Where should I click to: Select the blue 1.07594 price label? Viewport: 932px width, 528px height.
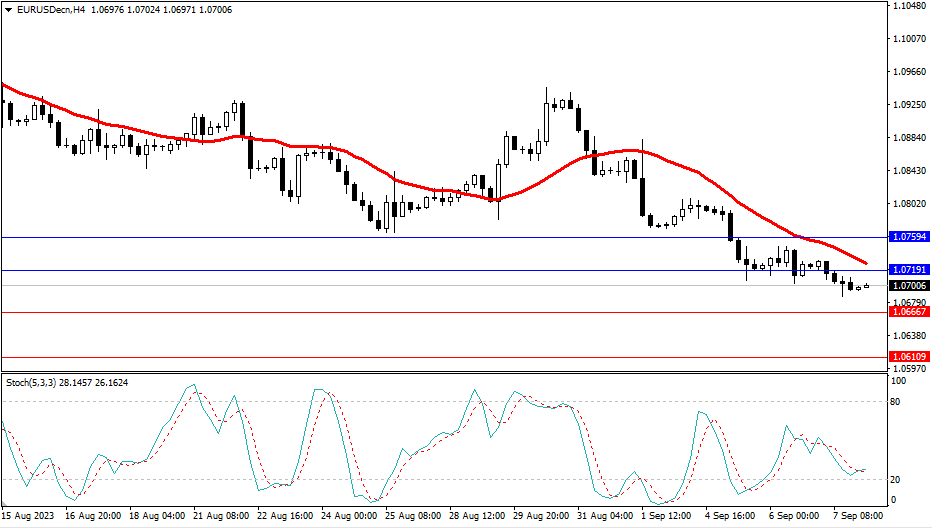pyautogui.click(x=909, y=237)
